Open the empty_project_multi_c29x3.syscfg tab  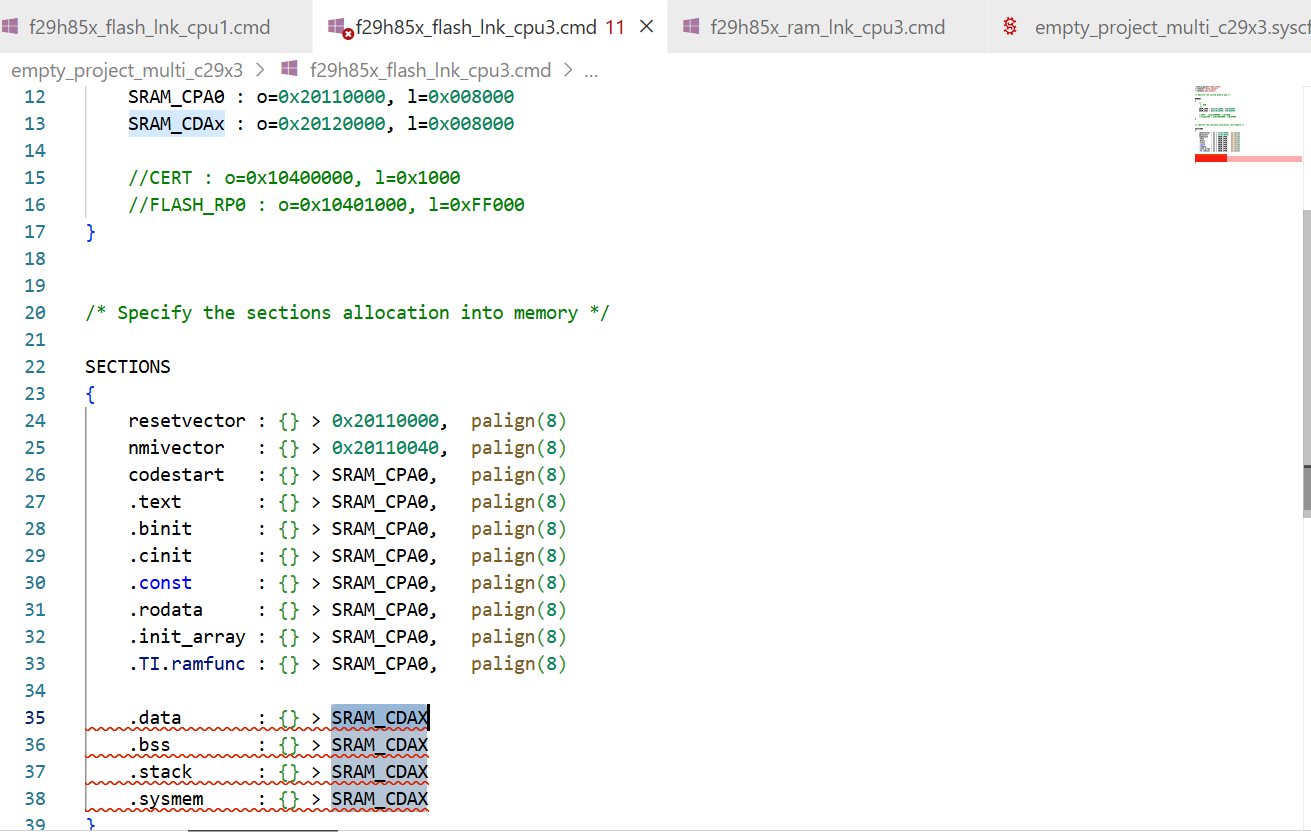pos(1150,27)
